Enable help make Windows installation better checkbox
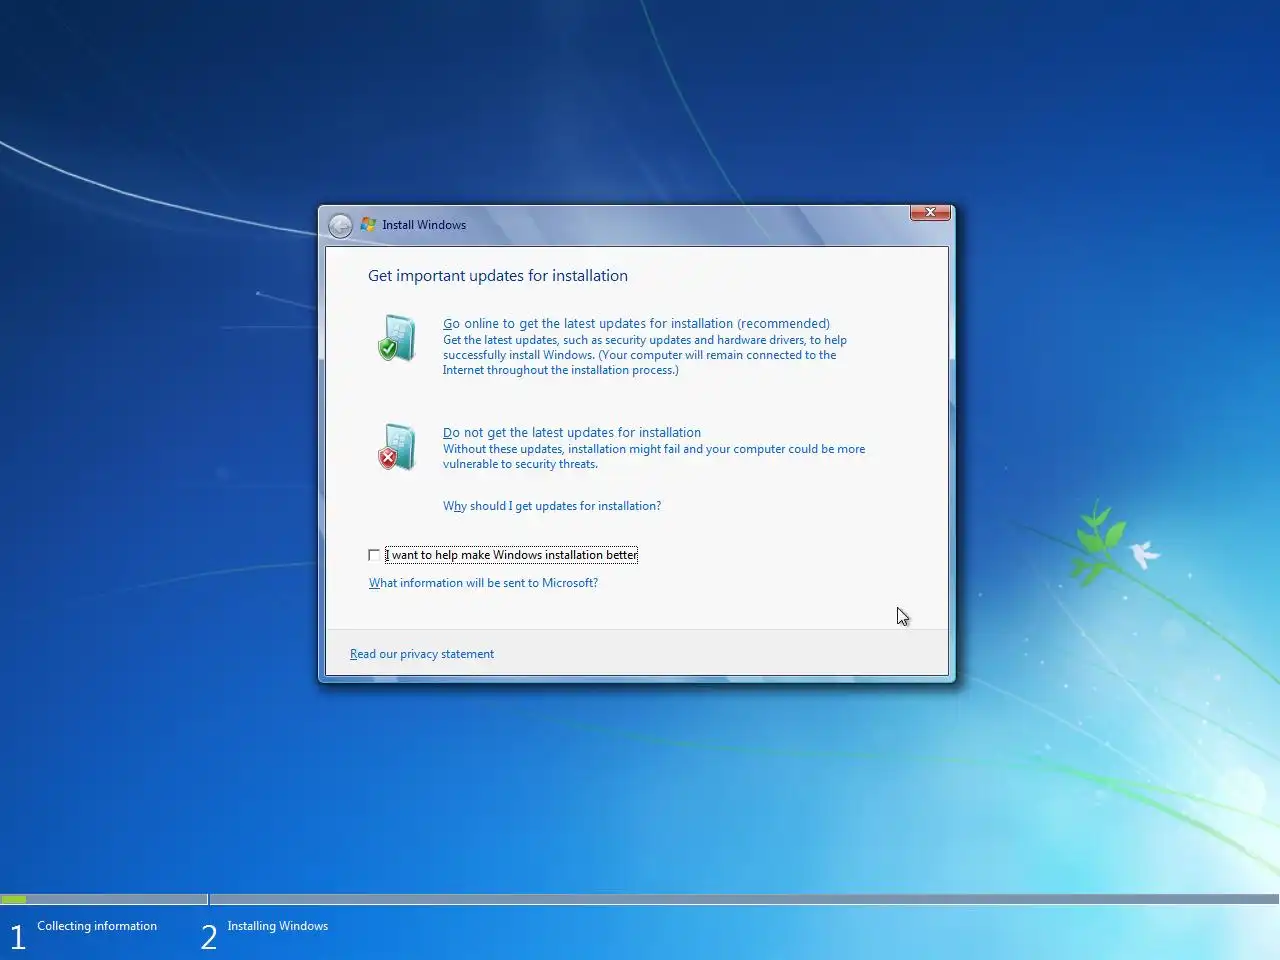This screenshot has height=960, width=1280. point(374,555)
